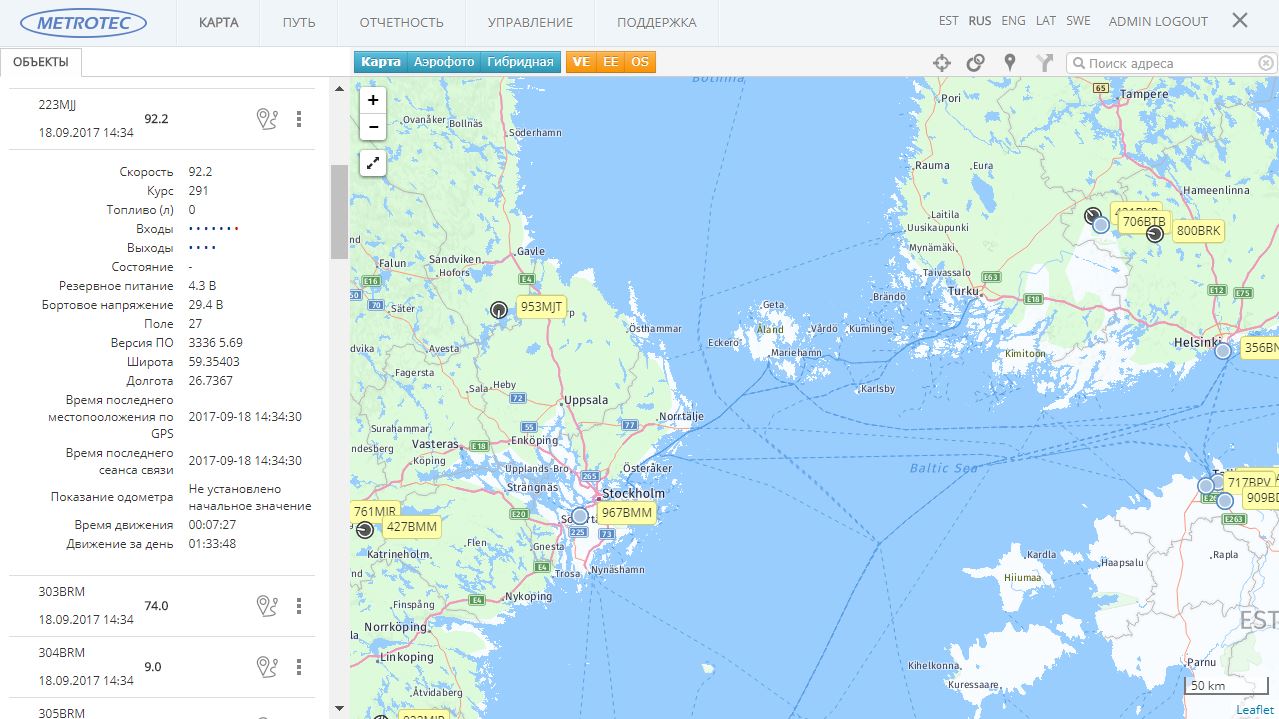Show route track for vehicle 223MJJ

click(x=266, y=119)
